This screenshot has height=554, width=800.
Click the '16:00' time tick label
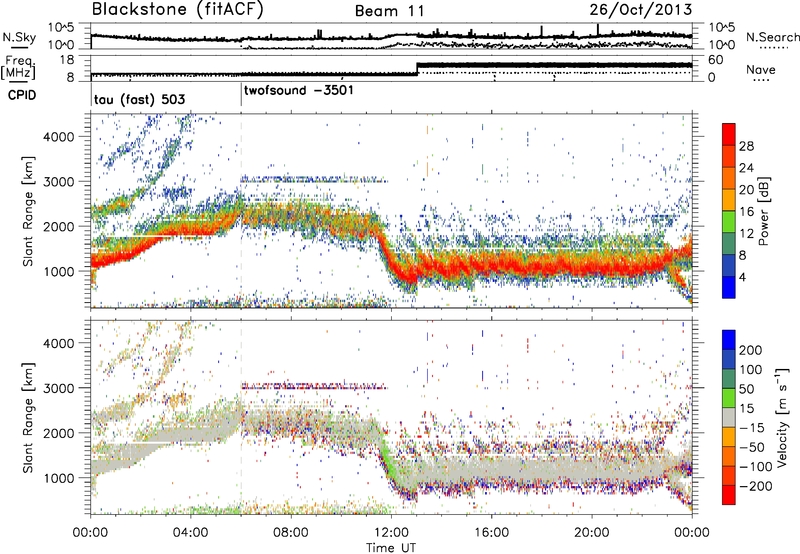(491, 533)
